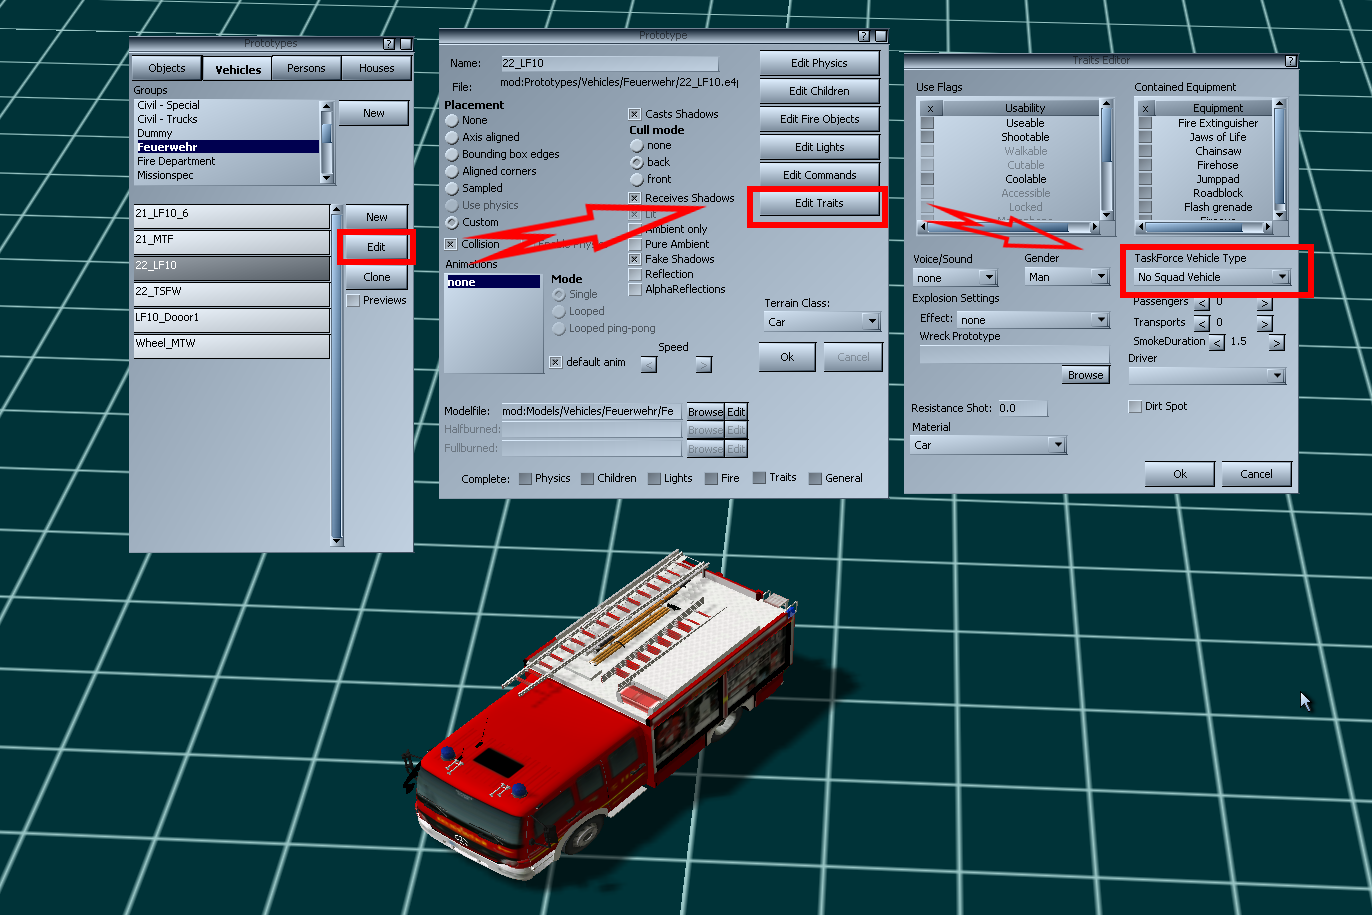
Task: Switch to the Houses tab
Action: [376, 69]
